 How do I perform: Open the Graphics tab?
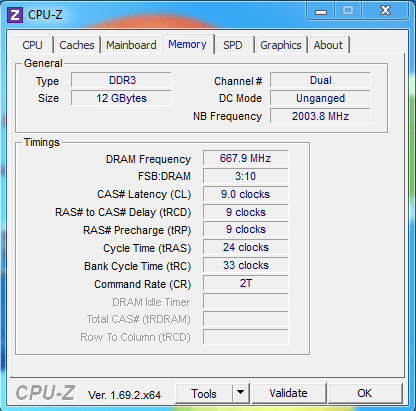(x=281, y=45)
